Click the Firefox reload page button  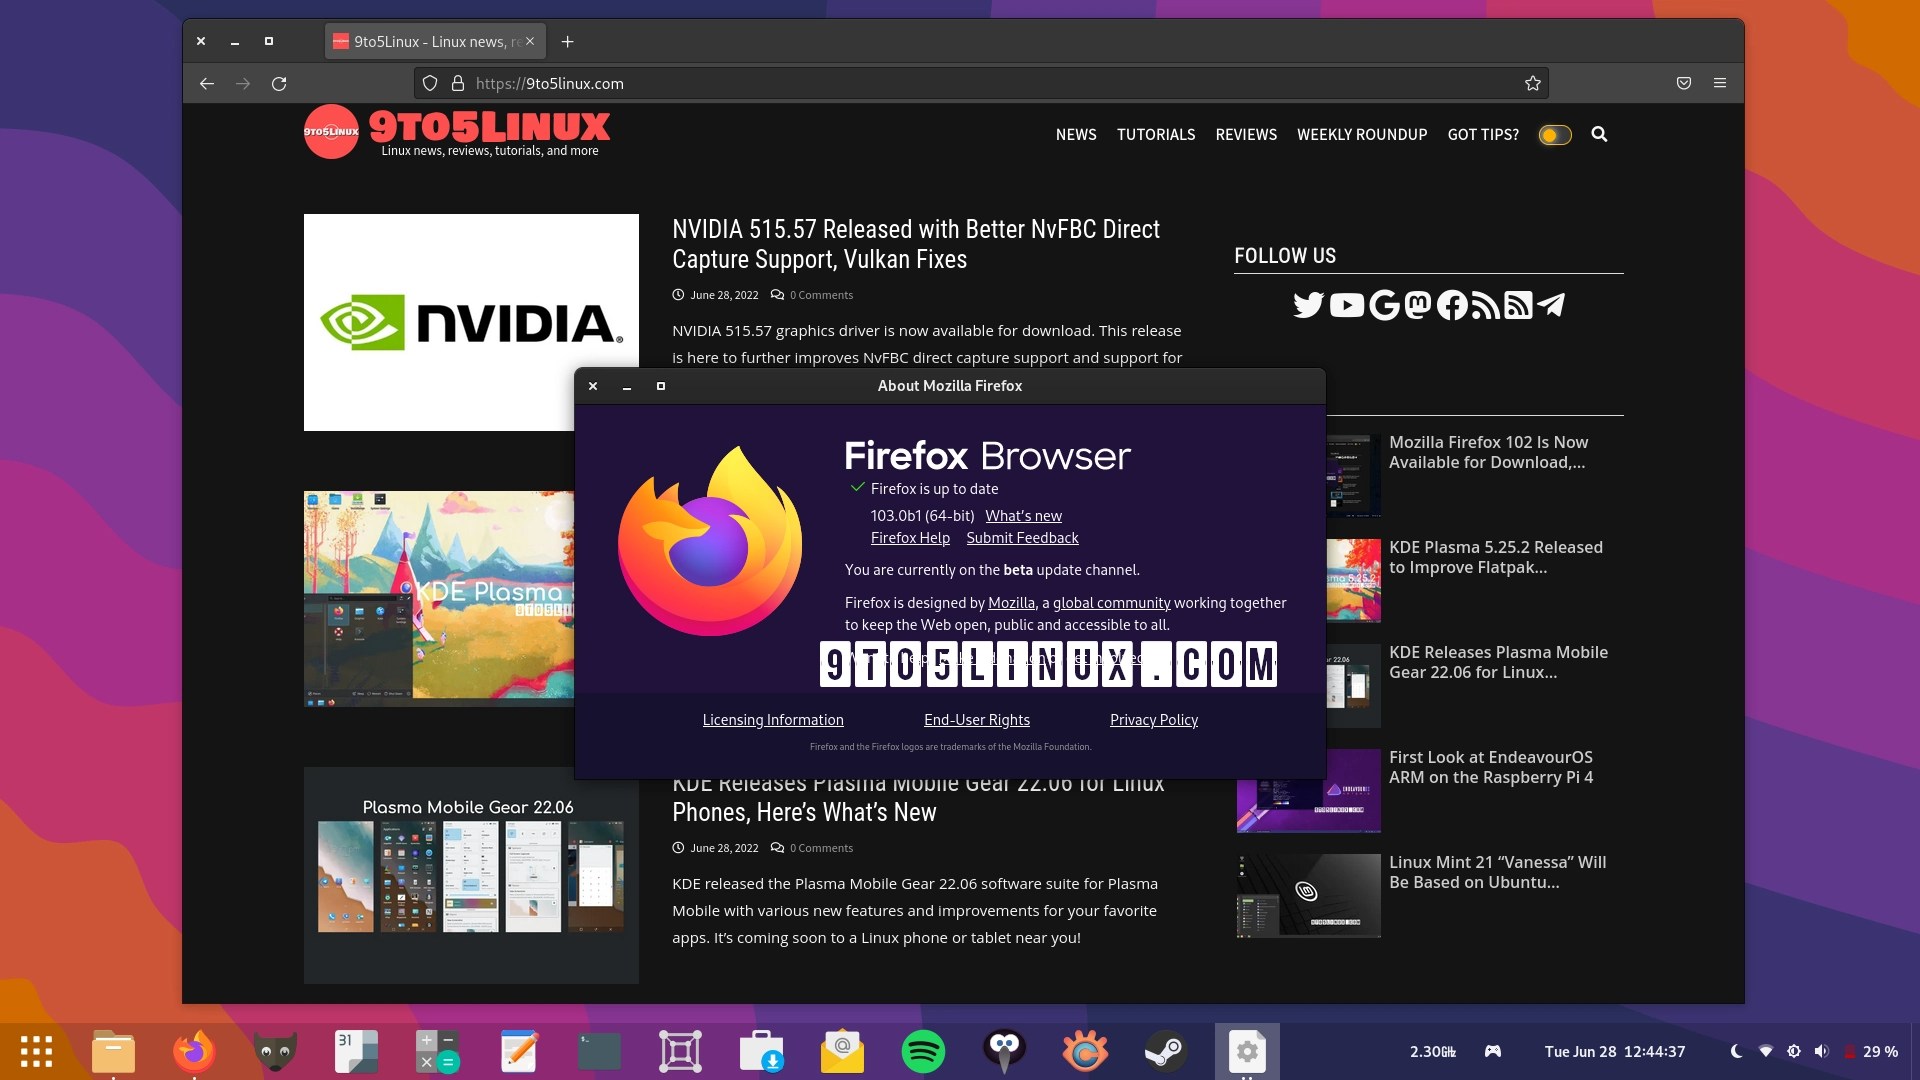tap(279, 84)
